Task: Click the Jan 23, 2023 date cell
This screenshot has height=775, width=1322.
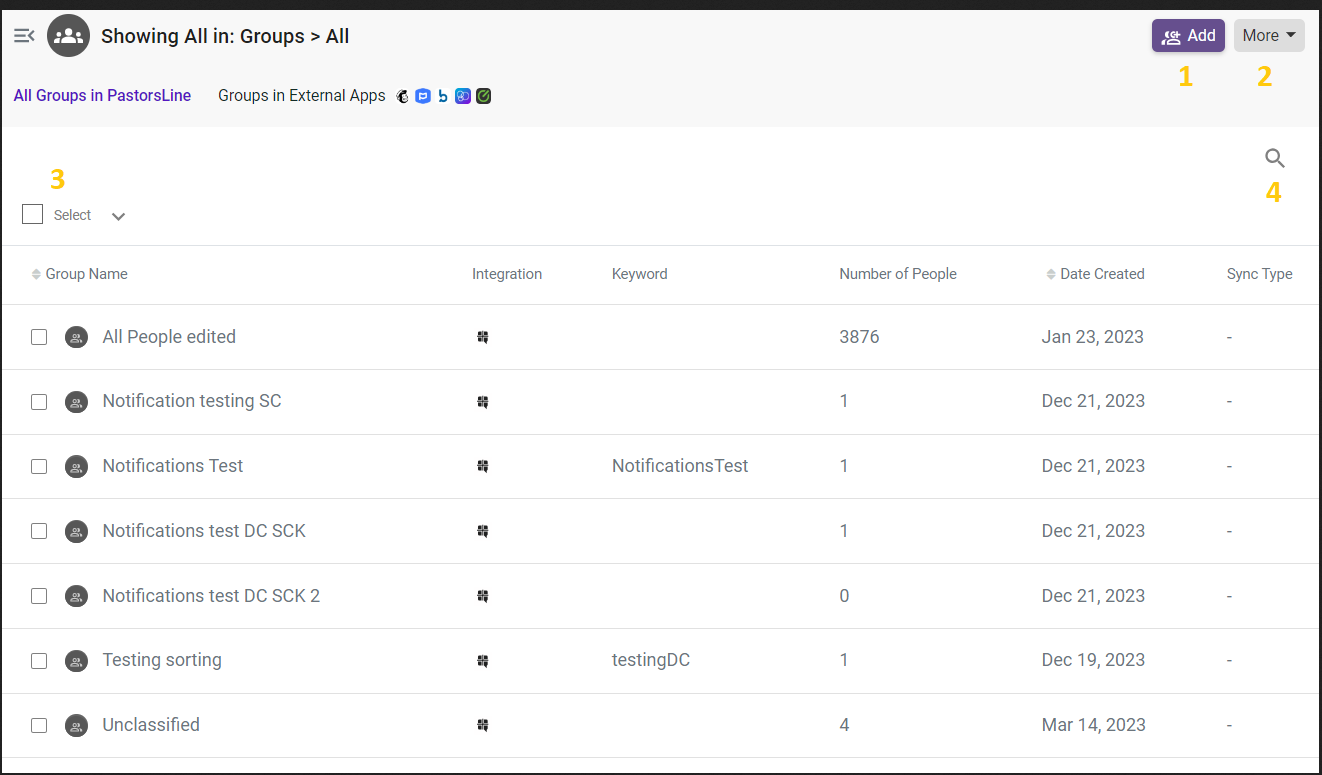Action: [x=1093, y=337]
